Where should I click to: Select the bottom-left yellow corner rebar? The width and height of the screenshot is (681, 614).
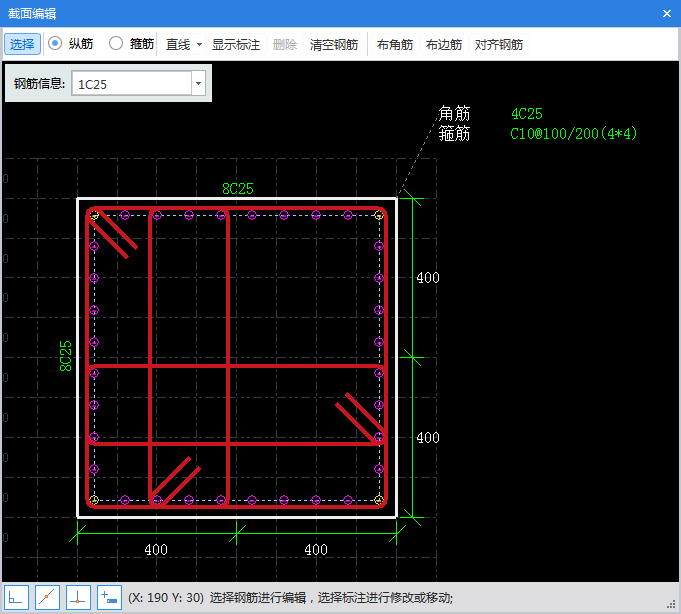(x=94, y=500)
